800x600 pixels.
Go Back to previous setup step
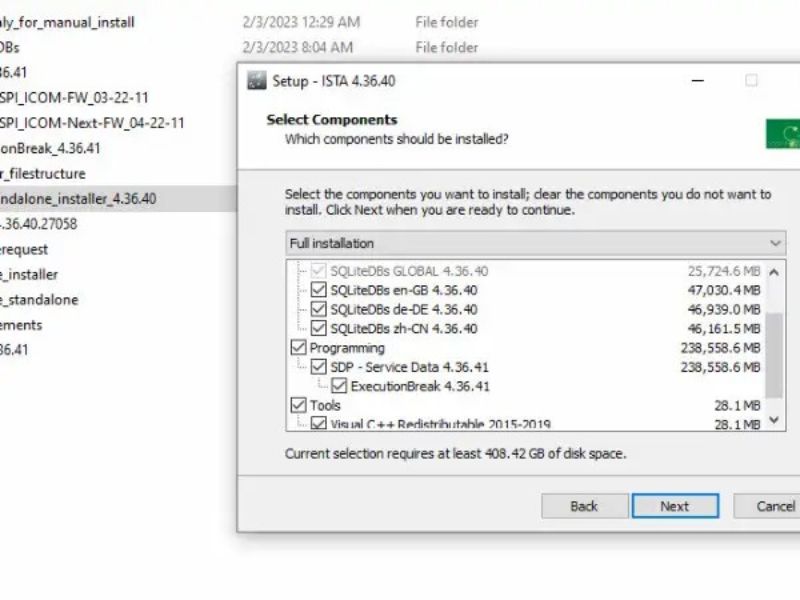584,506
